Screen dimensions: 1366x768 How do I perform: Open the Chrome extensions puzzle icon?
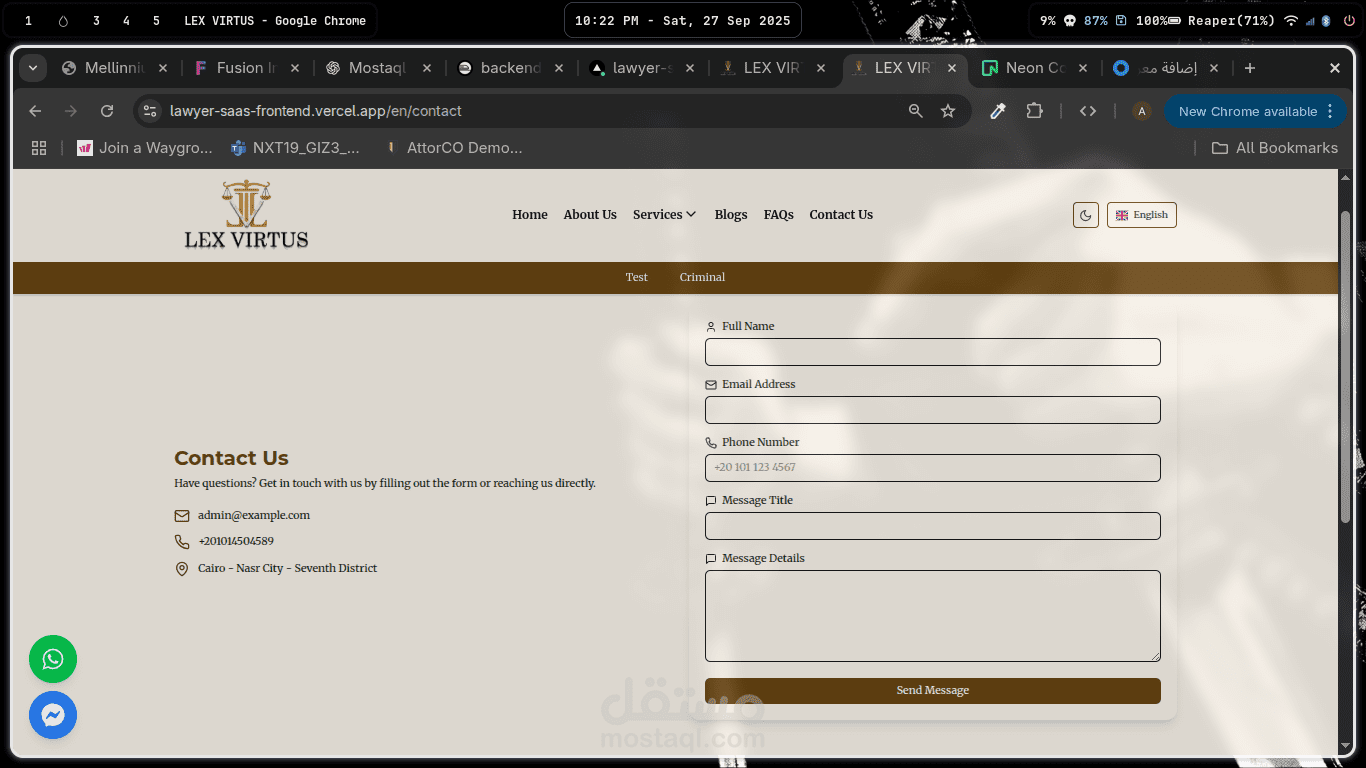click(1035, 111)
